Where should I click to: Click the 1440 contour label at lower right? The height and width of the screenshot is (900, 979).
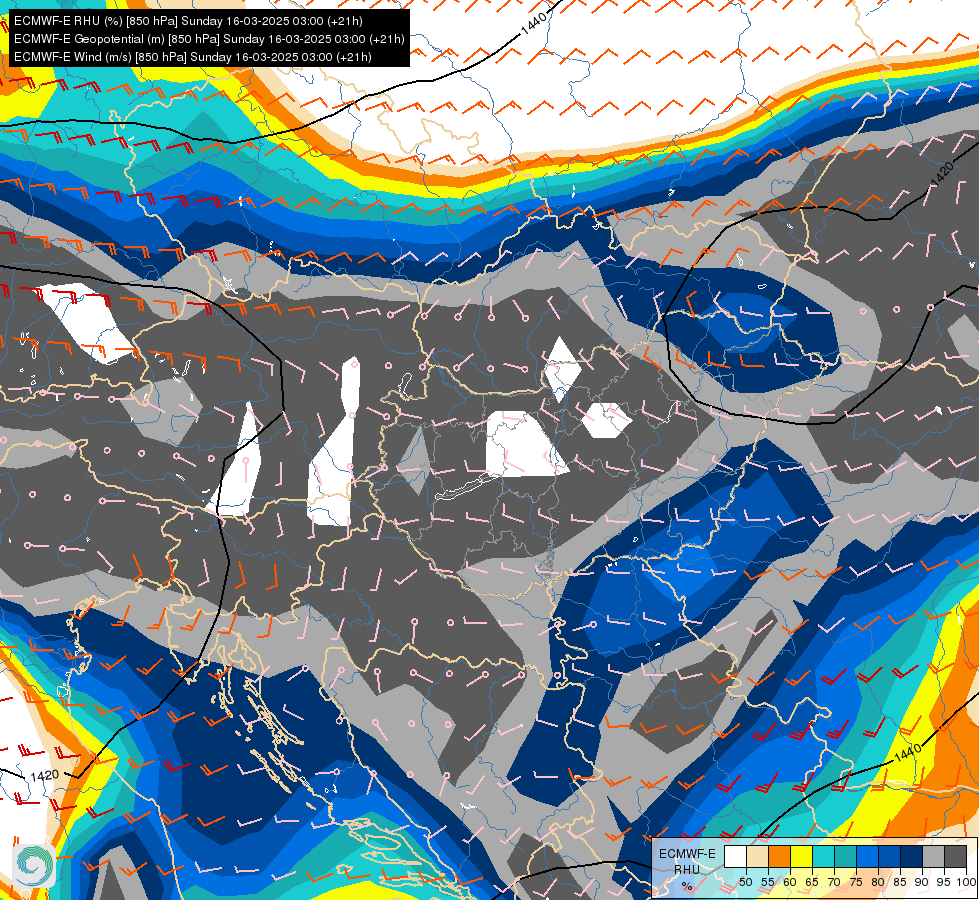pos(908,753)
